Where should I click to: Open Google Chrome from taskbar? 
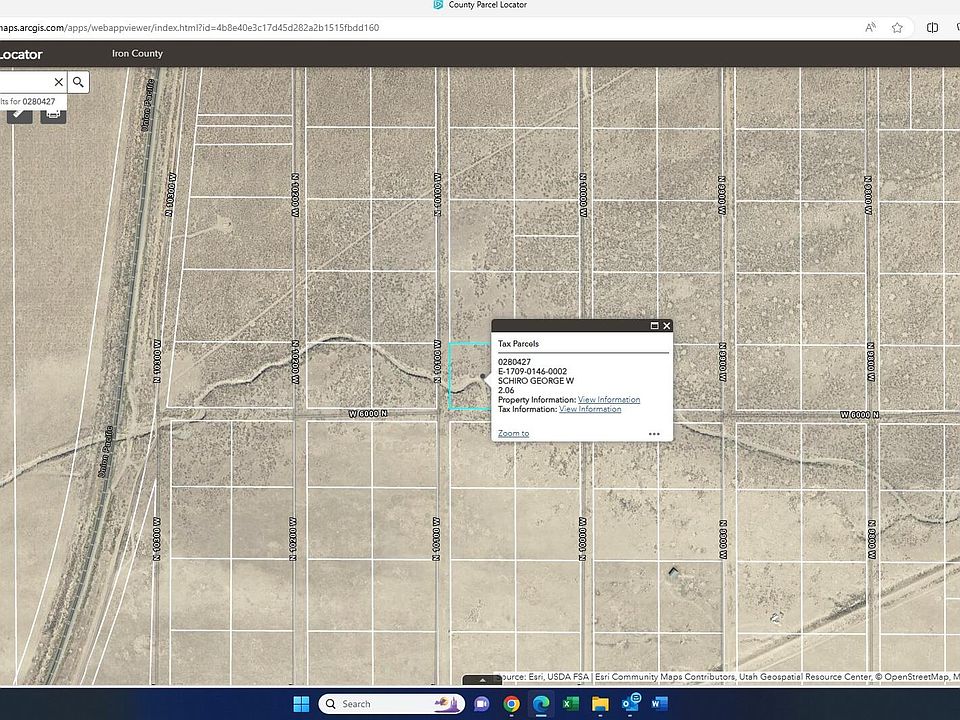(x=511, y=704)
